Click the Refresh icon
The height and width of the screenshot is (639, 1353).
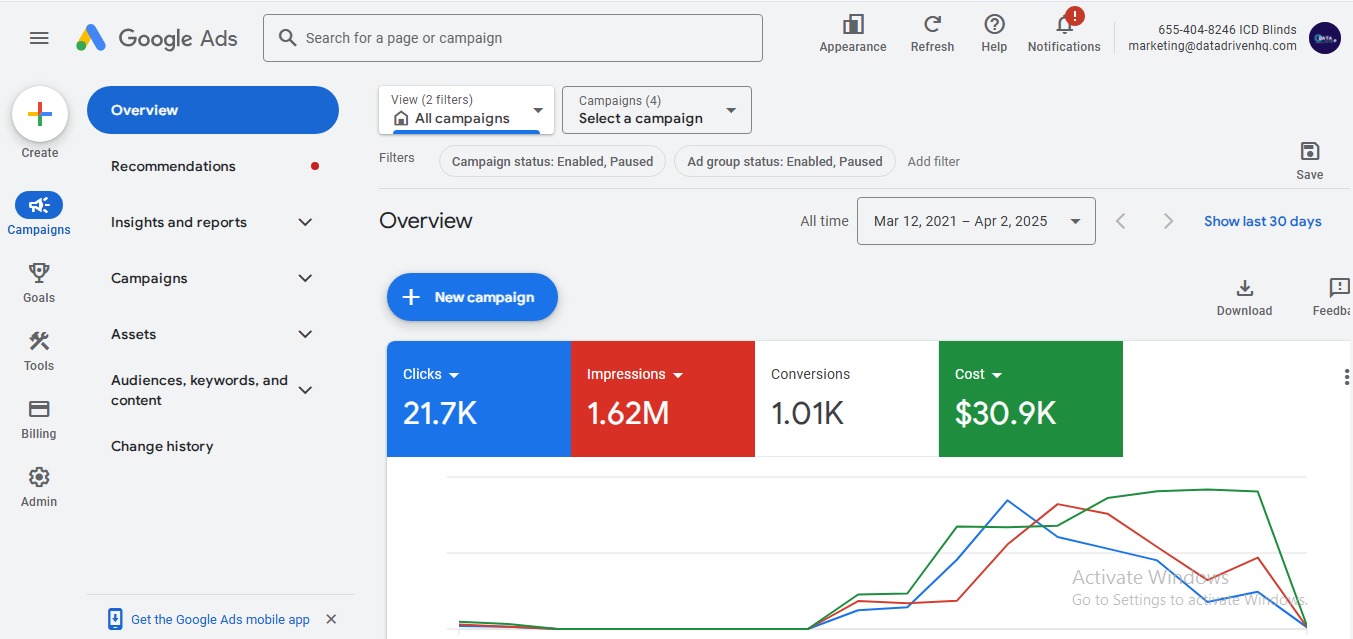coord(932,25)
